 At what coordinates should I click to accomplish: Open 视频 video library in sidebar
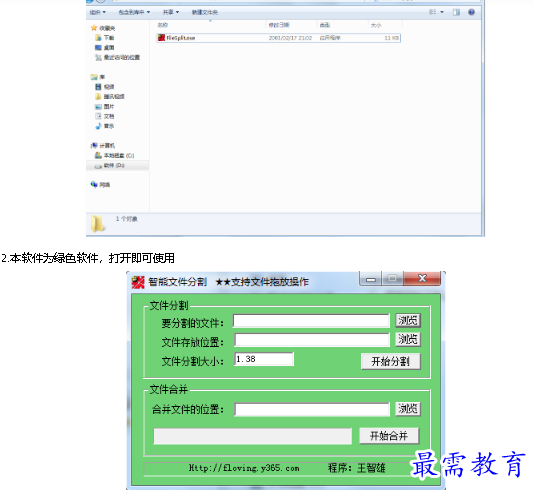pyautogui.click(x=105, y=87)
